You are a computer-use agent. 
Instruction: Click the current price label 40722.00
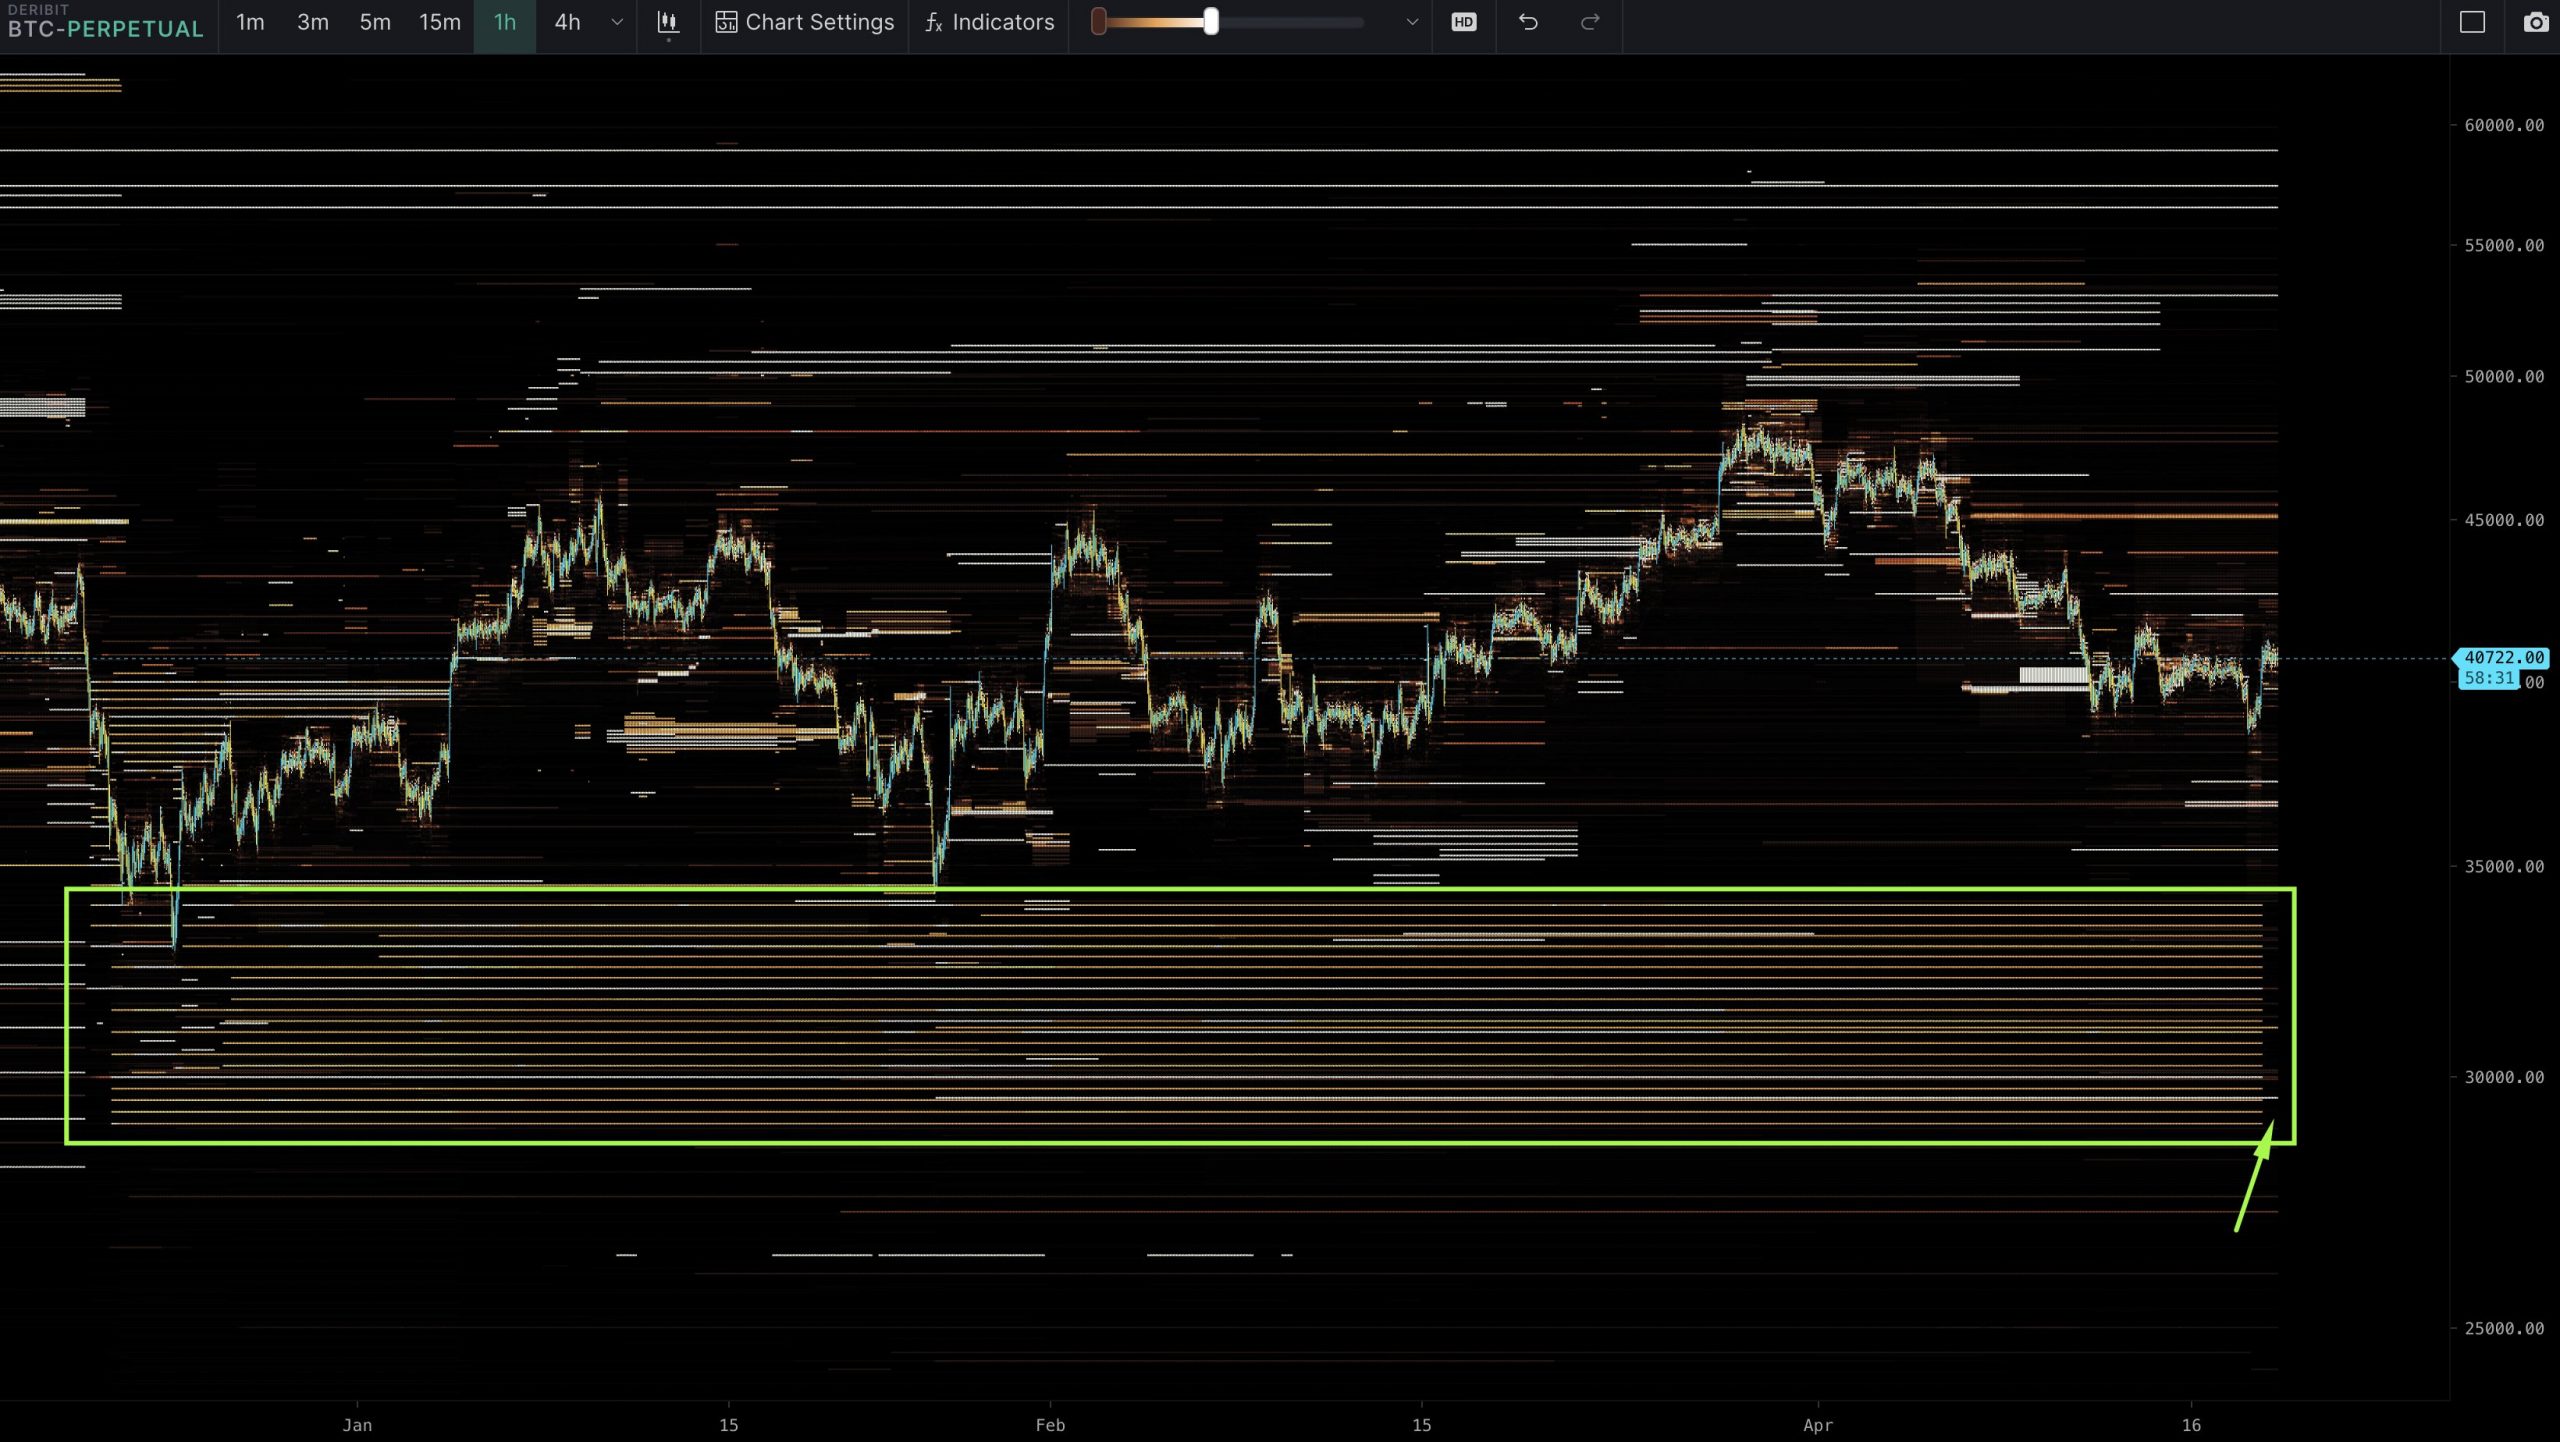(x=2503, y=657)
